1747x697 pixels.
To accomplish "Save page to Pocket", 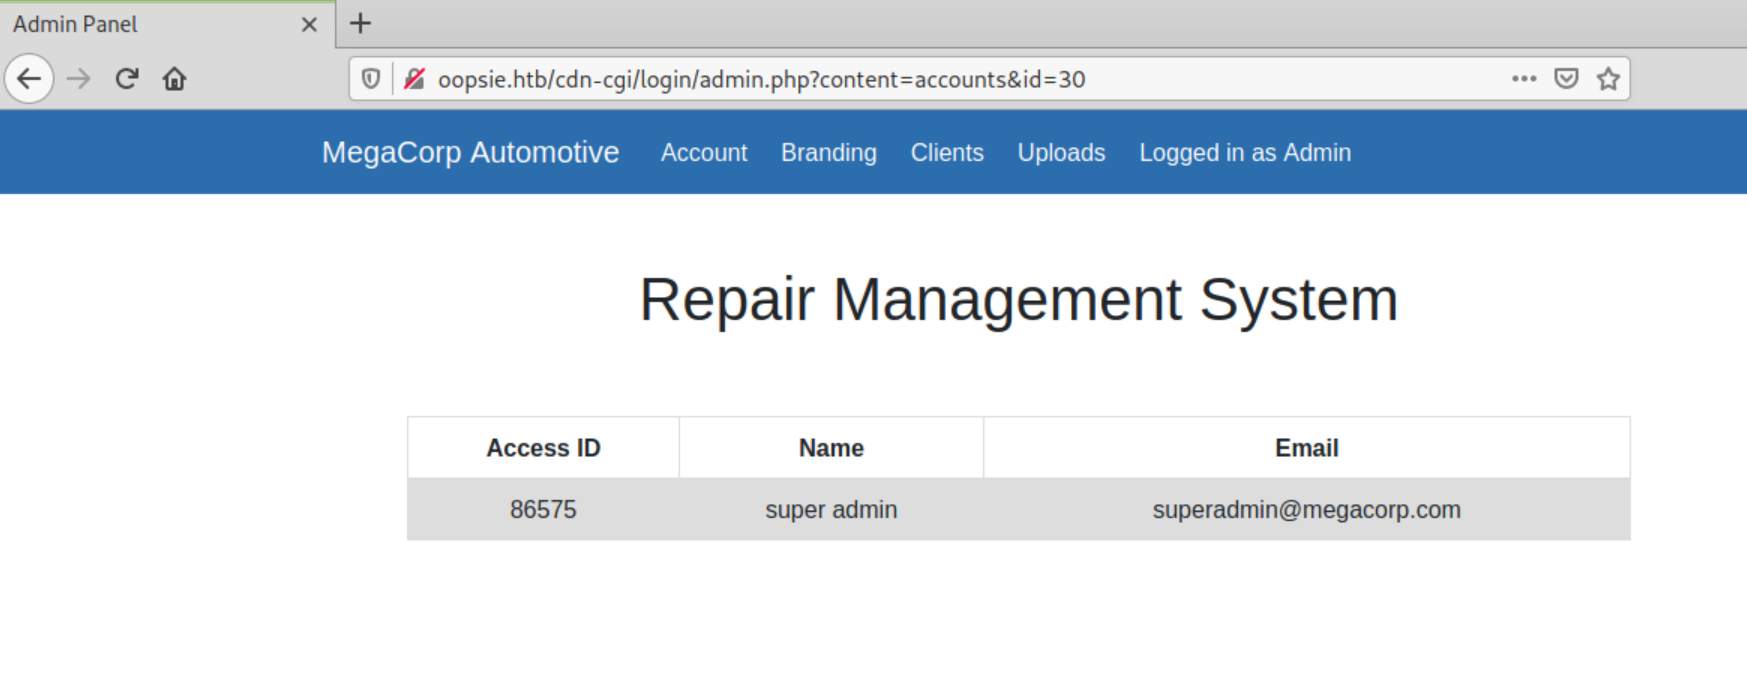I will pyautogui.click(x=1566, y=79).
